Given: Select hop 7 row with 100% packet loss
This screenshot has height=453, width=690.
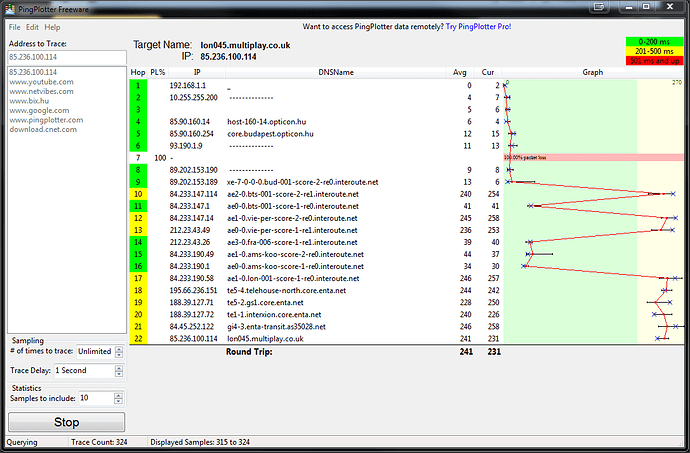Looking at the screenshot, I should coord(300,158).
